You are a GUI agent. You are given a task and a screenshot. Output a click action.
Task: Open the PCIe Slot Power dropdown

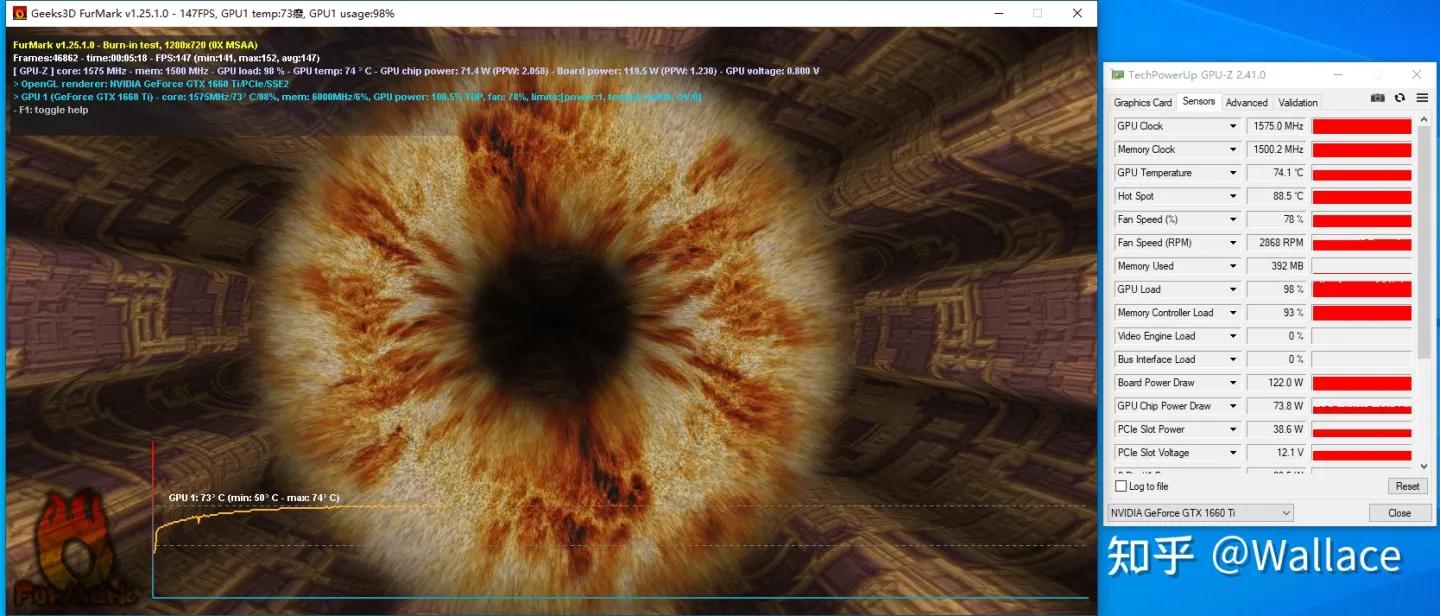coord(1234,429)
